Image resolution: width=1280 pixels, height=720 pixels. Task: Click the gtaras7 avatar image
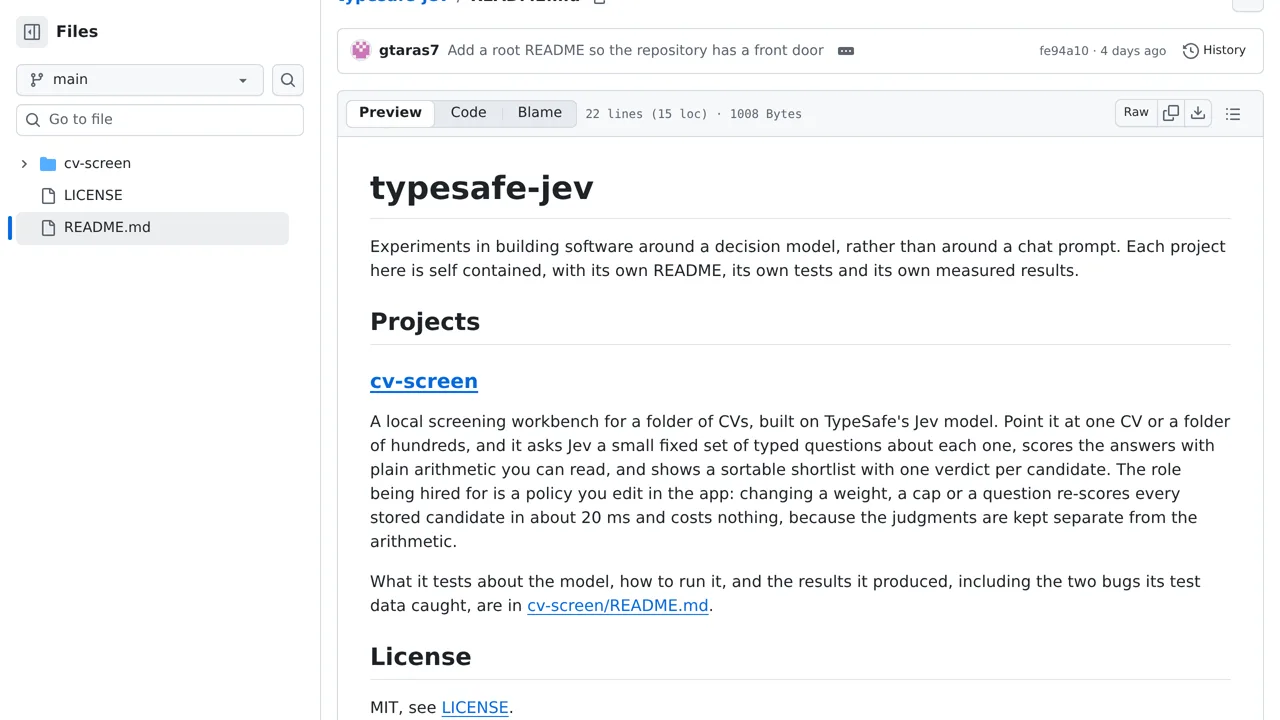(x=361, y=51)
